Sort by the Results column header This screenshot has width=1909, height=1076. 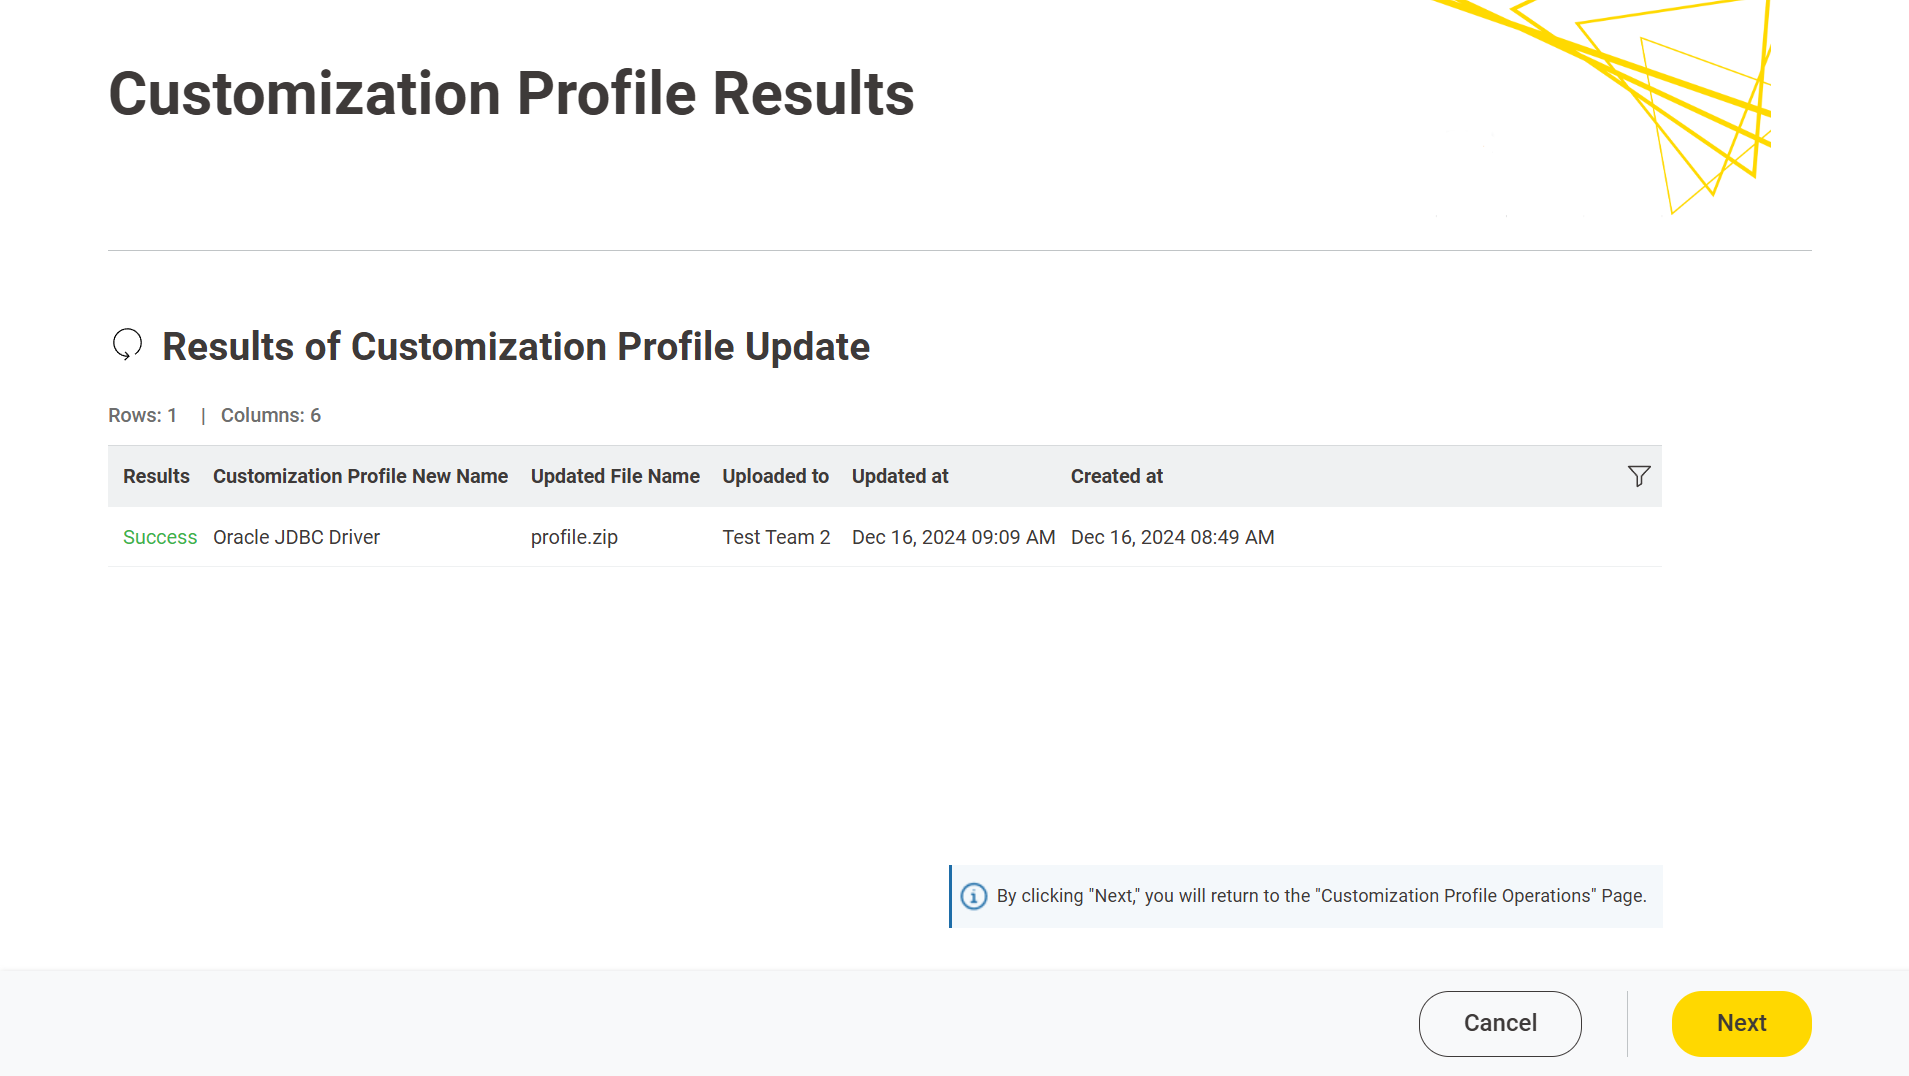[156, 476]
